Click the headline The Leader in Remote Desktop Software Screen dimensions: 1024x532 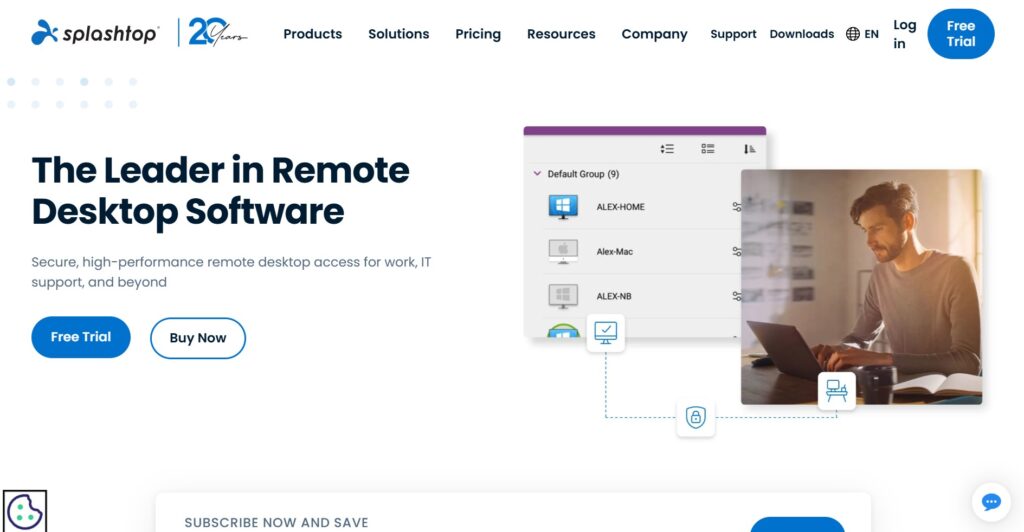click(221, 191)
